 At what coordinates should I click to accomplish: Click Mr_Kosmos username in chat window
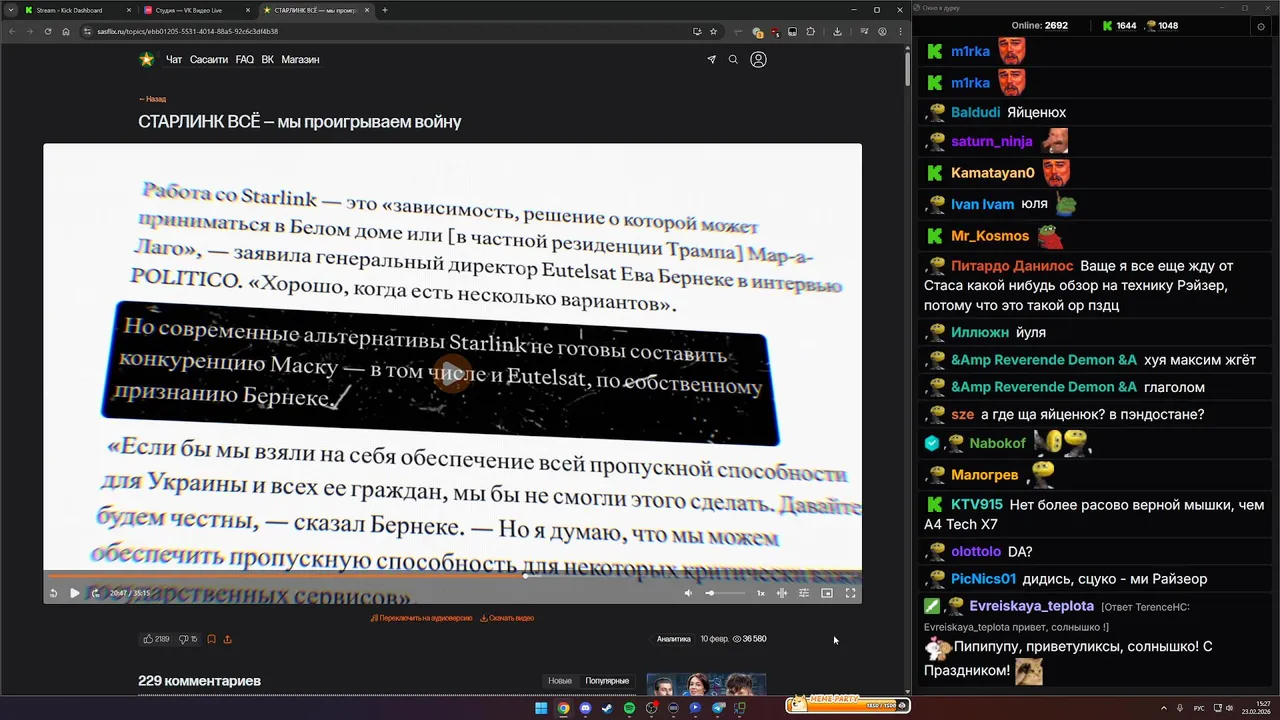pyautogui.click(x=990, y=236)
